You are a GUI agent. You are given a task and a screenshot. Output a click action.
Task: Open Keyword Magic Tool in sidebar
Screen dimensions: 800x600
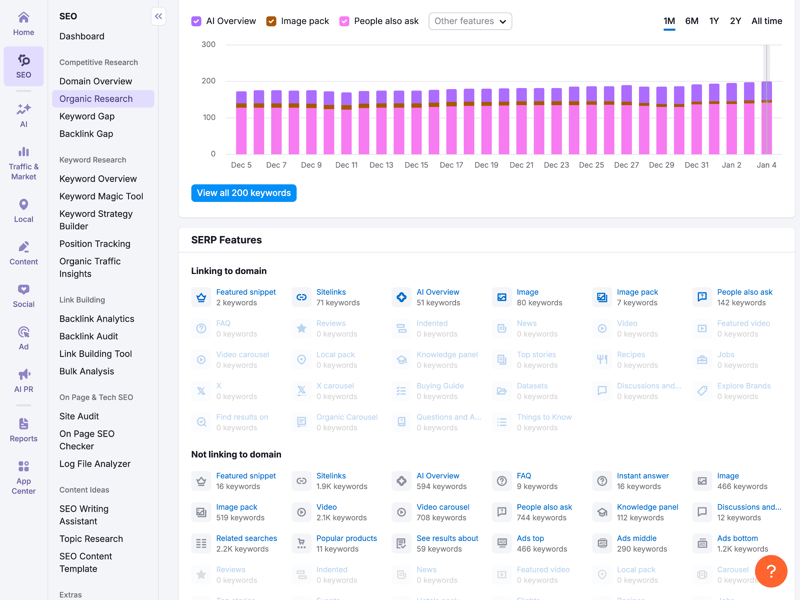(101, 196)
